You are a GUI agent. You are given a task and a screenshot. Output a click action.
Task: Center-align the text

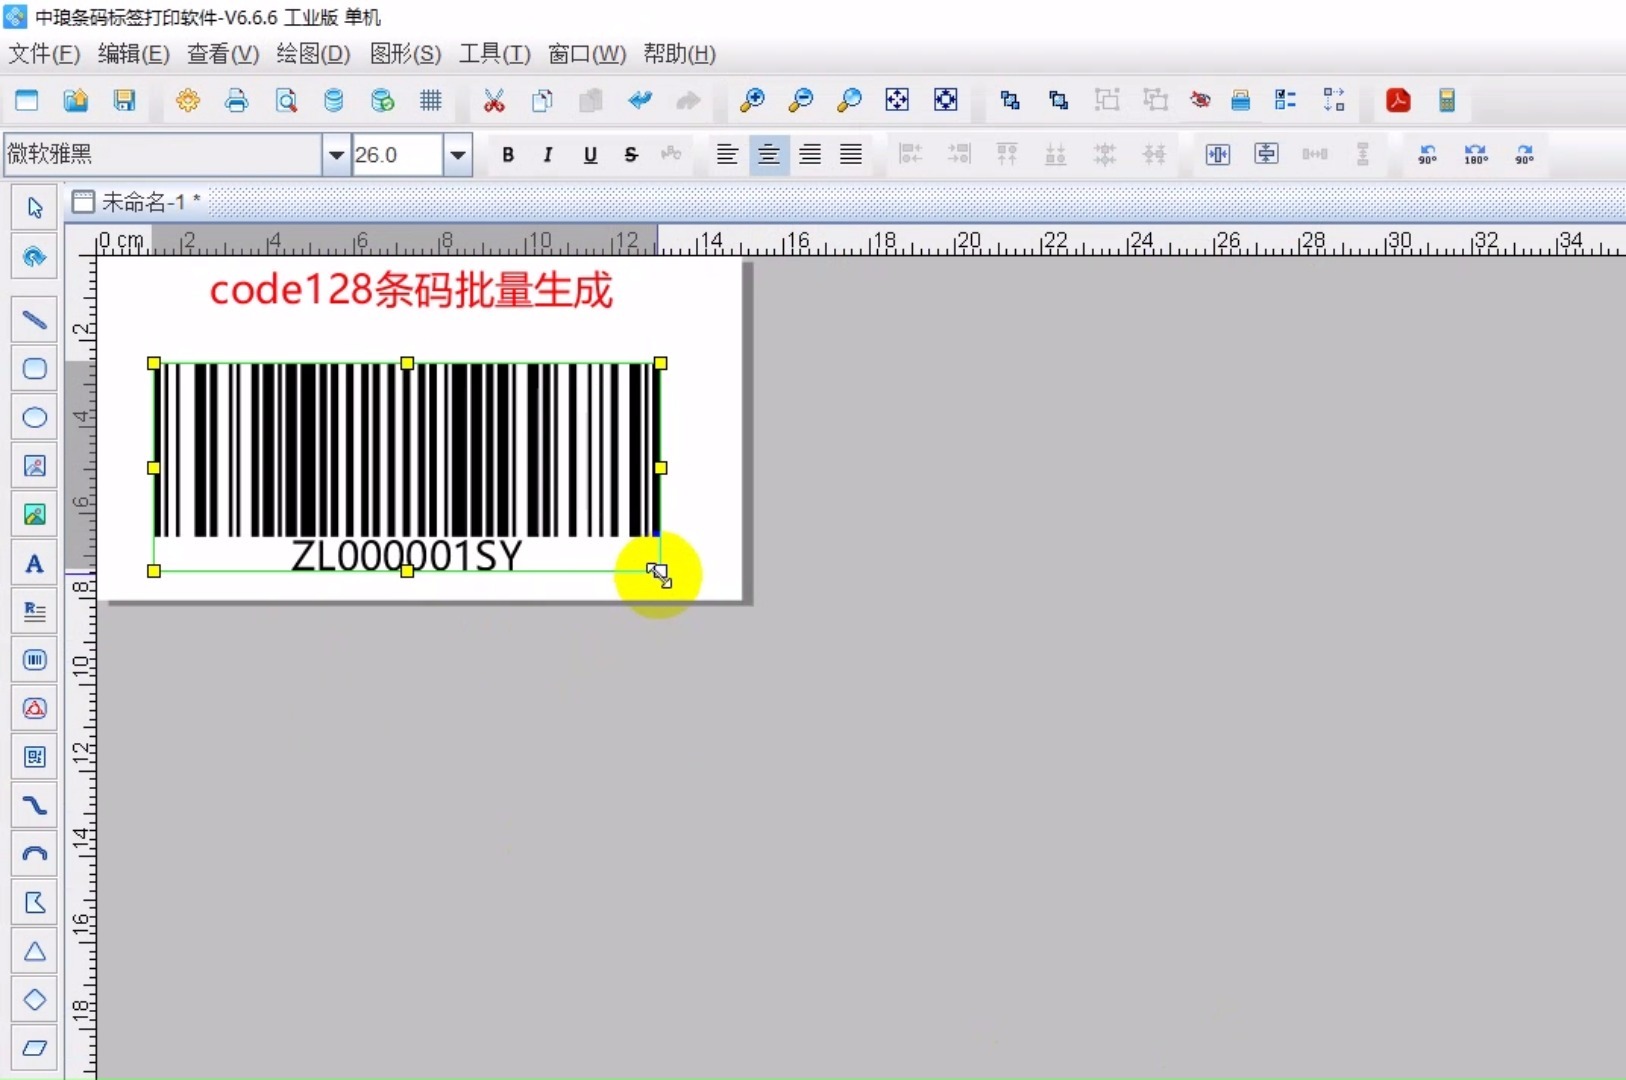coord(769,155)
